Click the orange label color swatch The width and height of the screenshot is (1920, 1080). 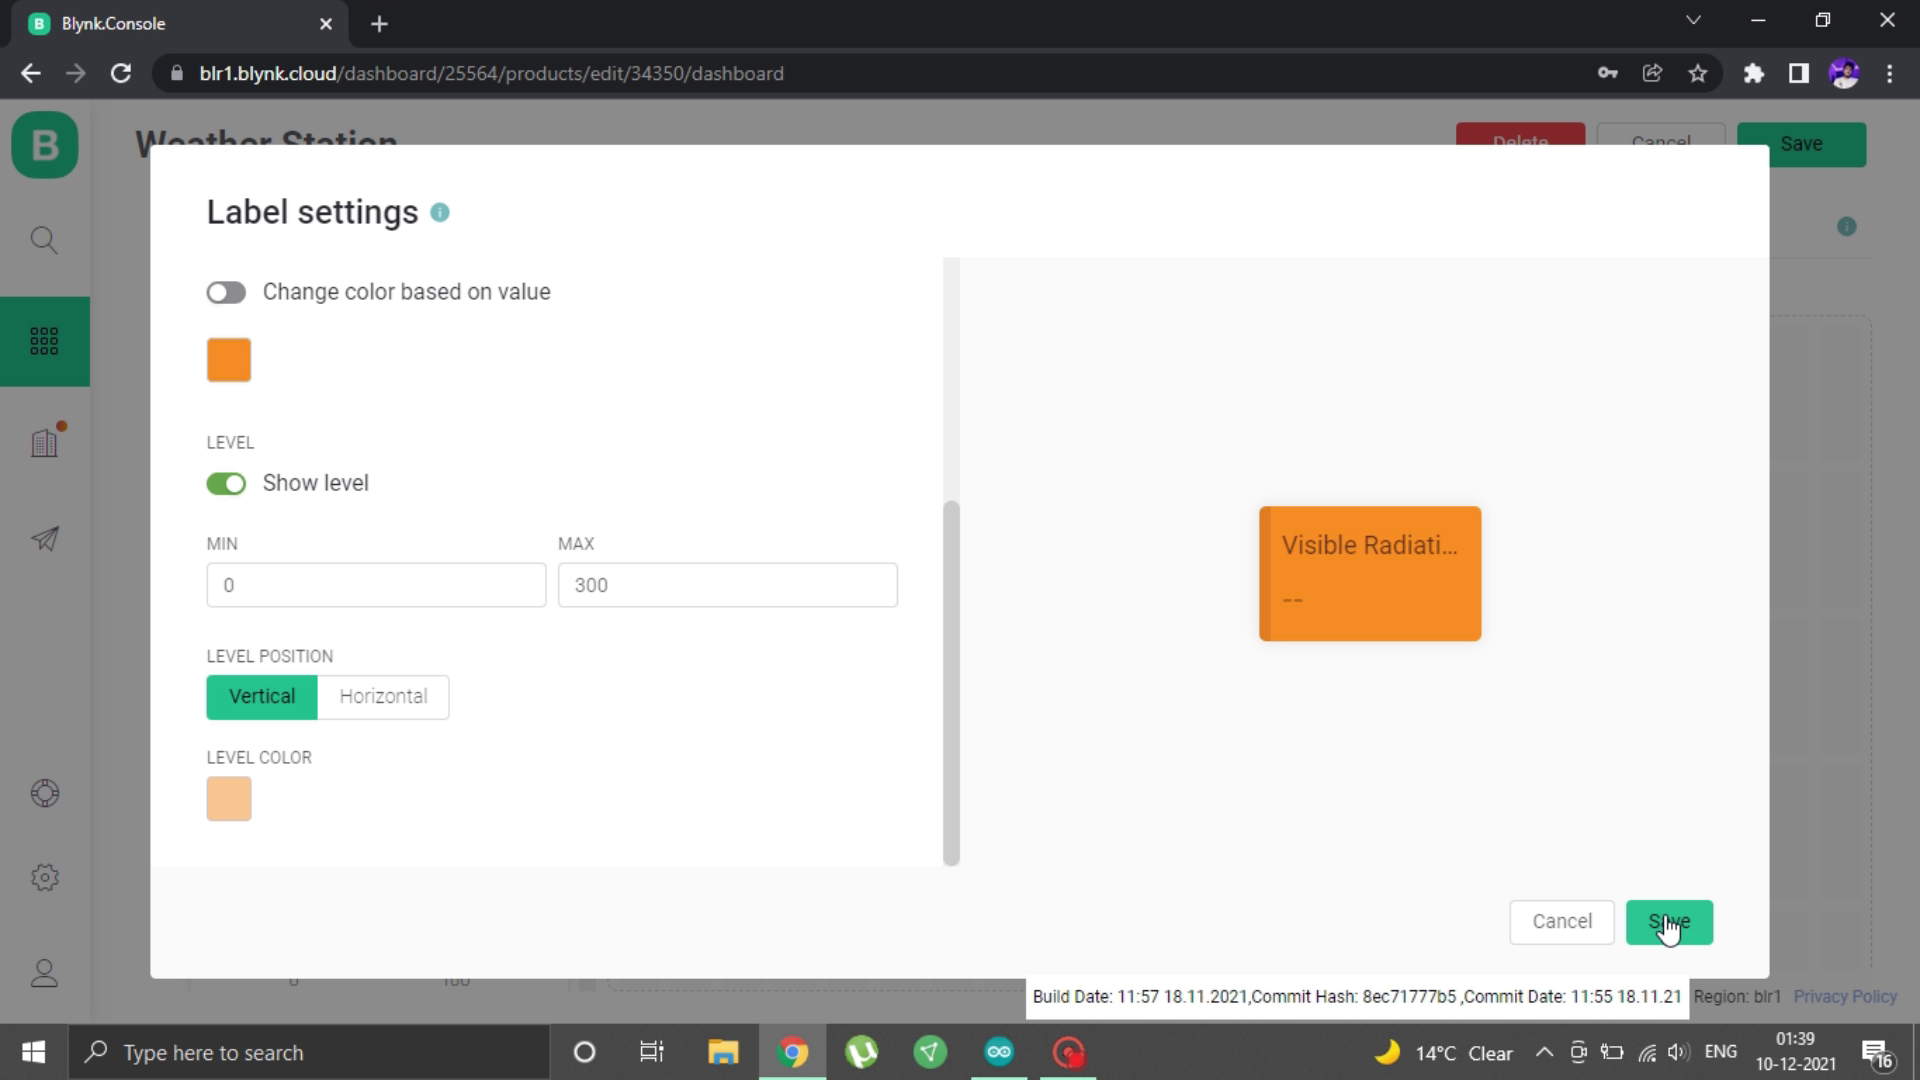tap(228, 359)
